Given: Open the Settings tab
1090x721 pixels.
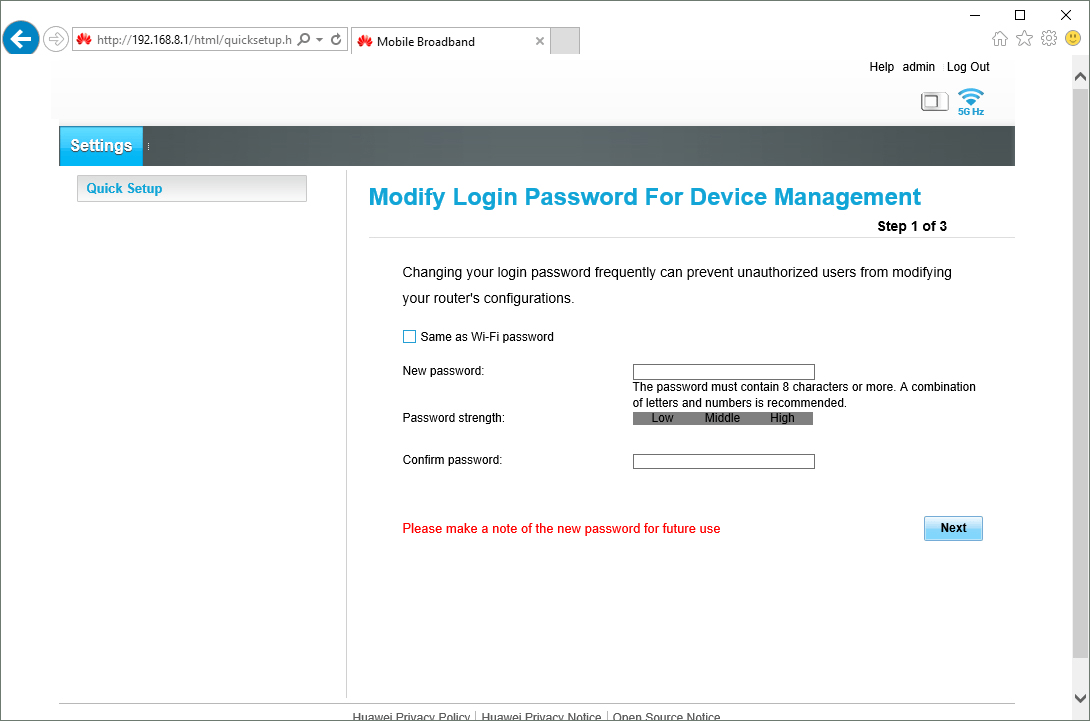Looking at the screenshot, I should pyautogui.click(x=101, y=146).
